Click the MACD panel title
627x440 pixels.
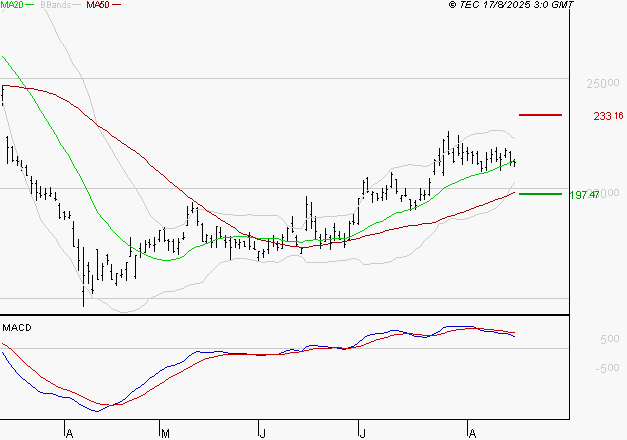tap(17, 327)
